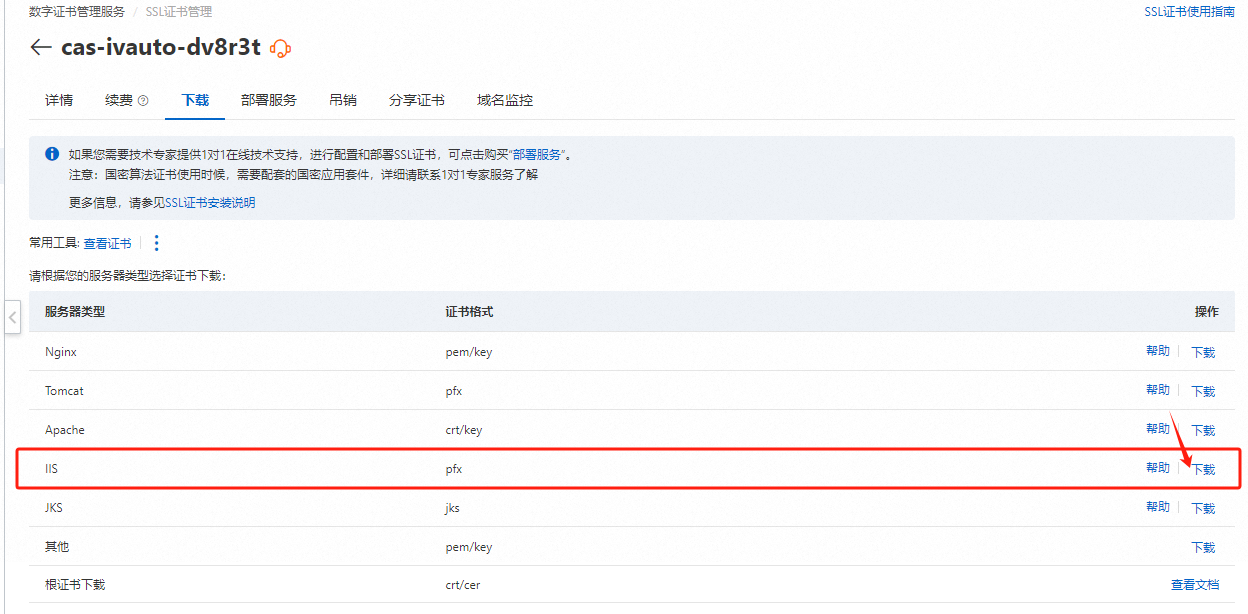Open the 吊销 tab
The width and height of the screenshot is (1248, 614).
343,100
